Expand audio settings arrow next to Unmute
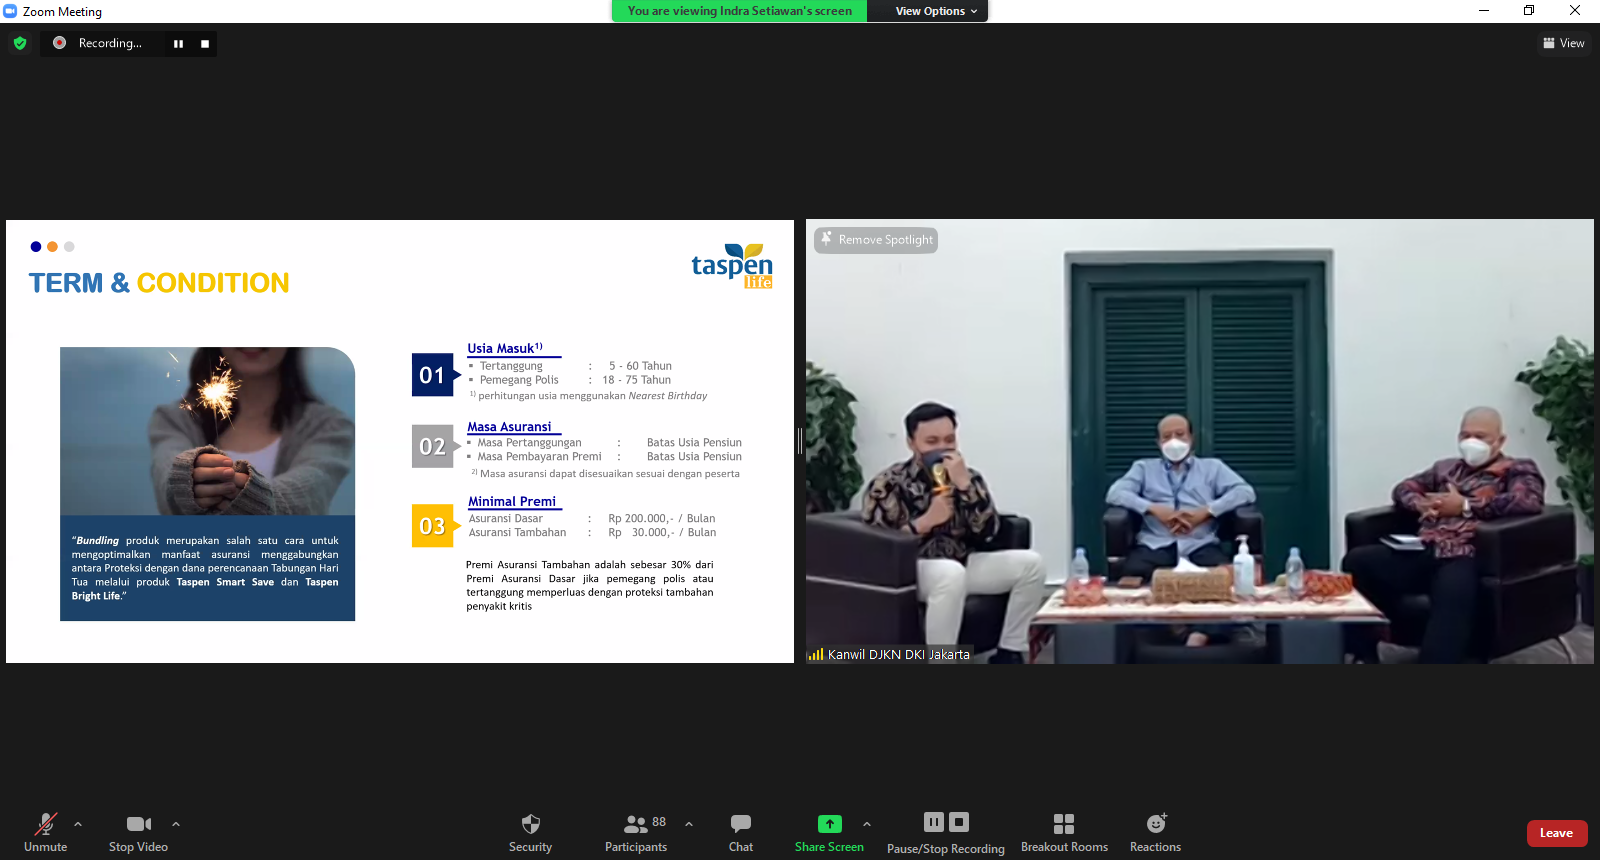Image resolution: width=1600 pixels, height=860 pixels. 78,824
